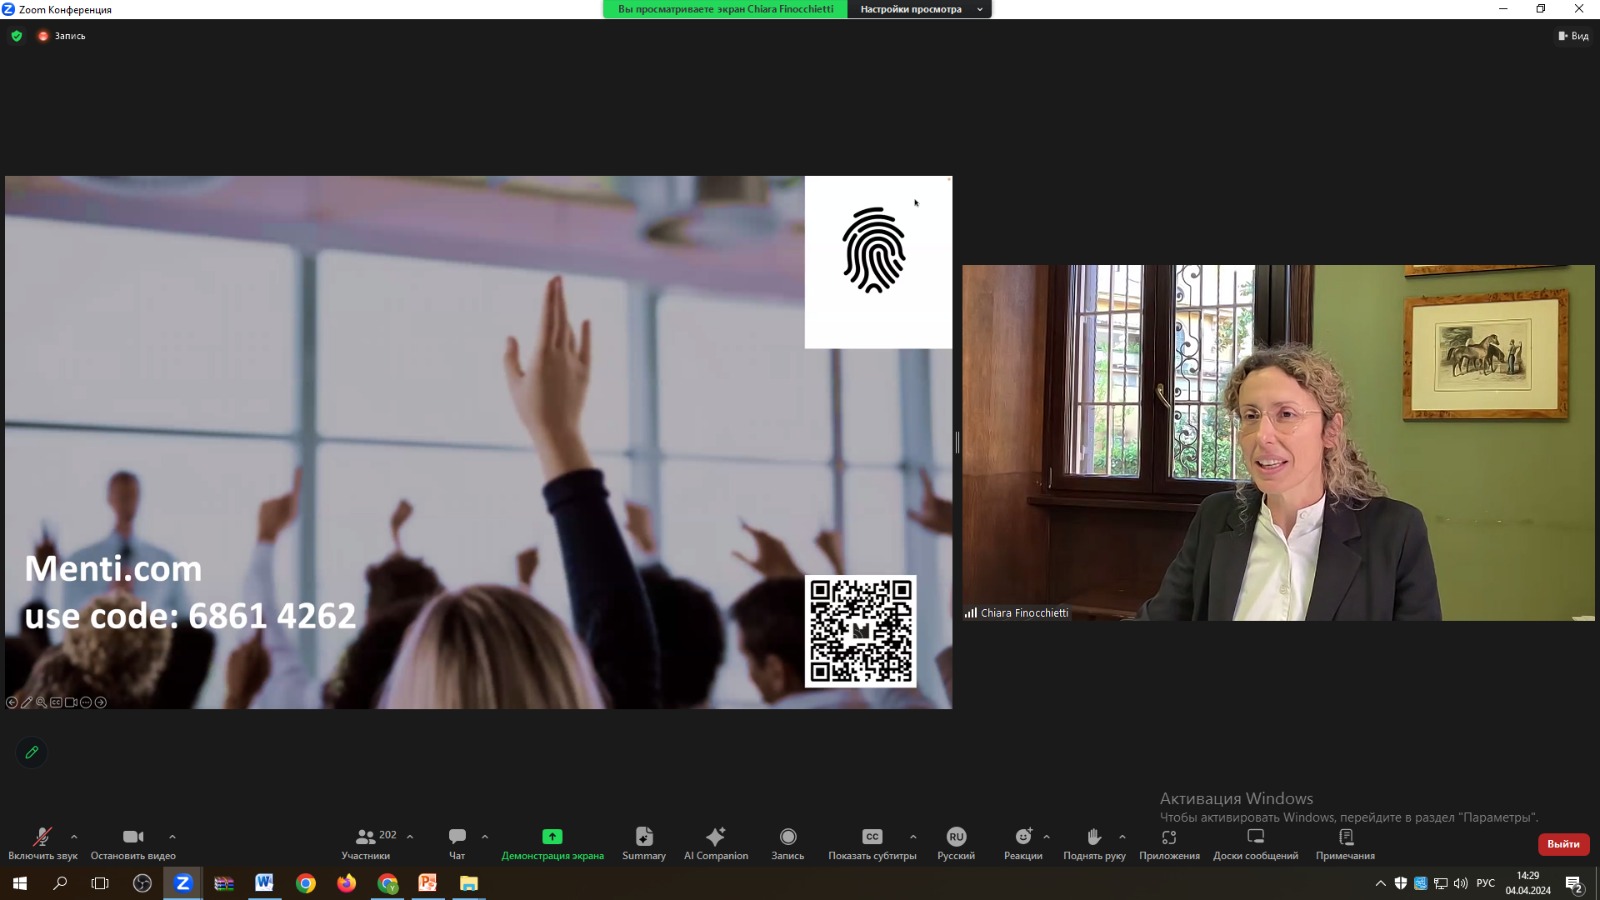Open the AI Companion panel
The height and width of the screenshot is (900, 1600).
tap(715, 842)
